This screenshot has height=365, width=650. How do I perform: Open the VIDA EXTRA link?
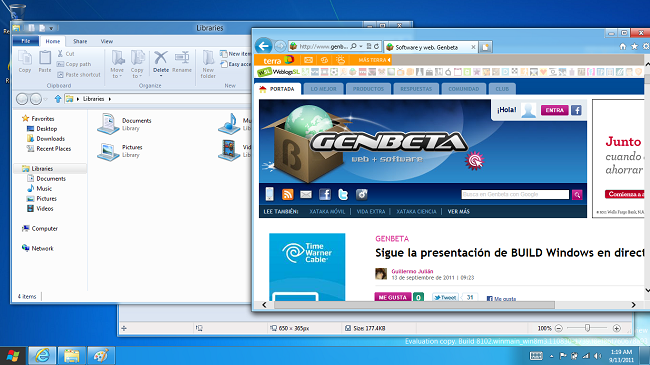click(x=371, y=212)
